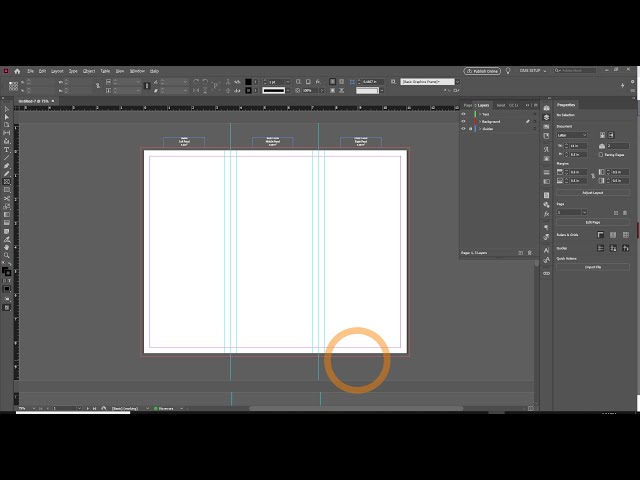640x480 pixels.
Task: Open the File menu
Action: click(x=31, y=71)
